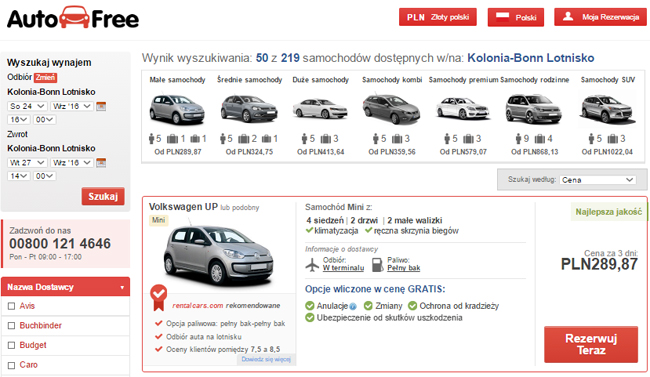This screenshot has width=650, height=377.
Task: Select the Samochody rodzinne car image
Action: pos(534,109)
